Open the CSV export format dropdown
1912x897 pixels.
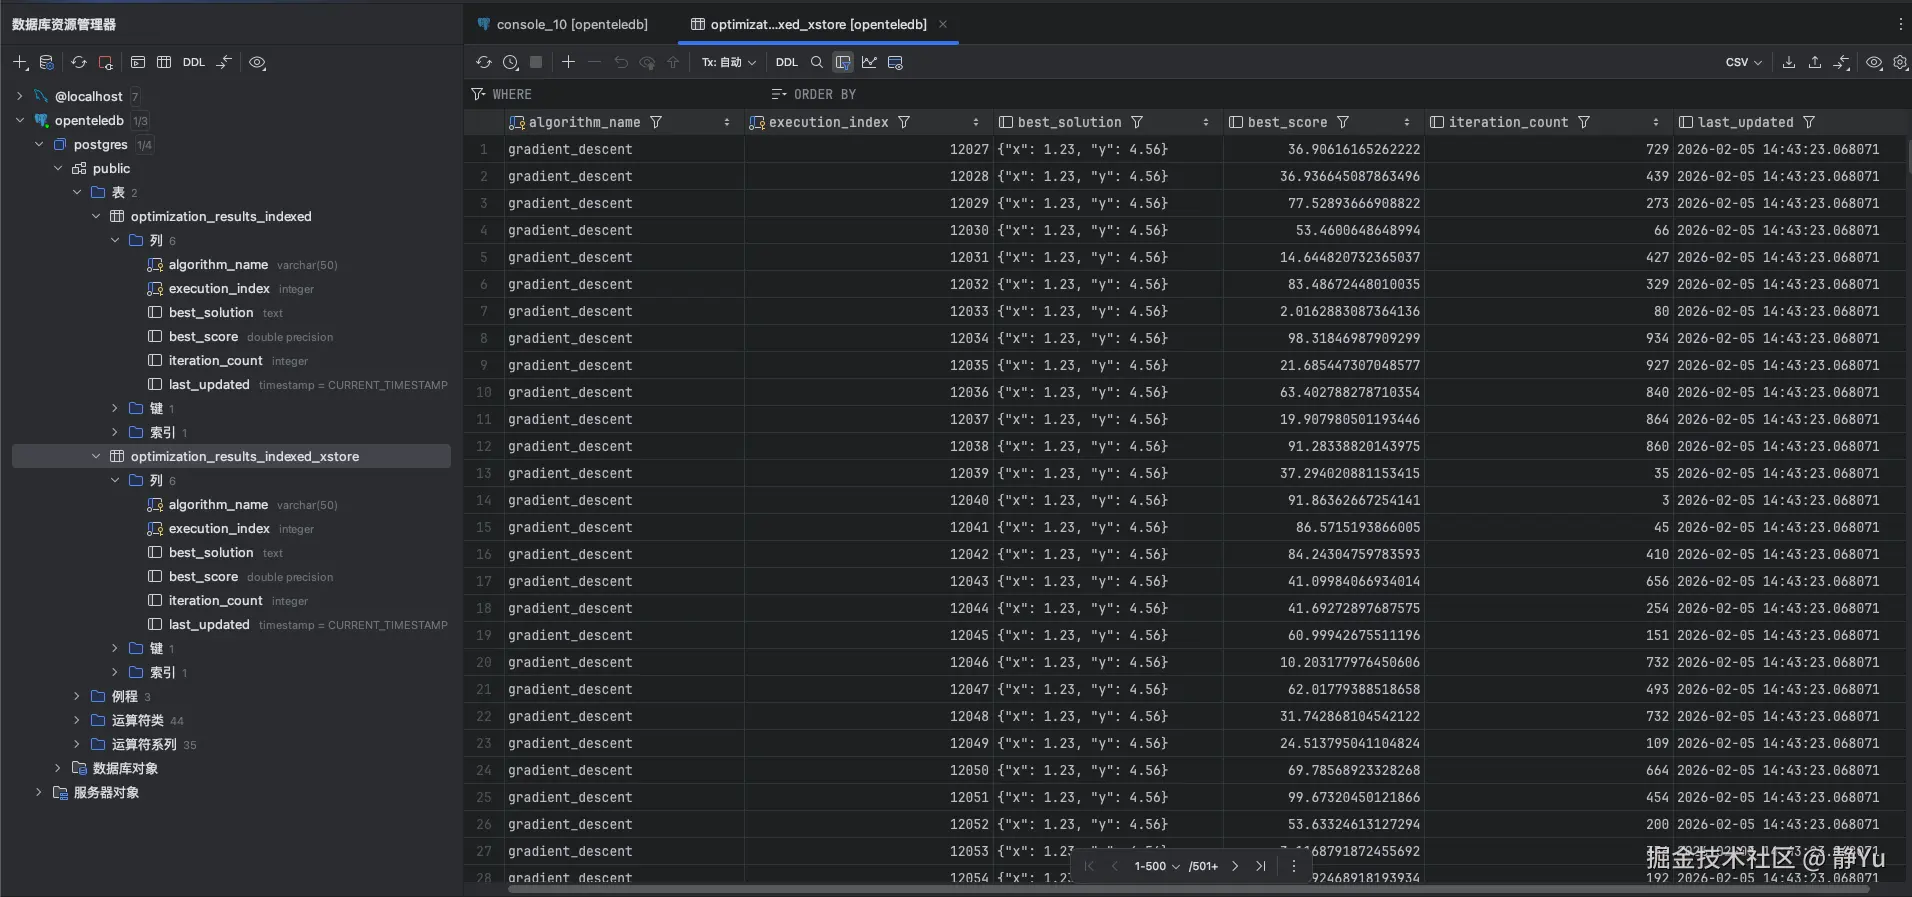(1743, 62)
